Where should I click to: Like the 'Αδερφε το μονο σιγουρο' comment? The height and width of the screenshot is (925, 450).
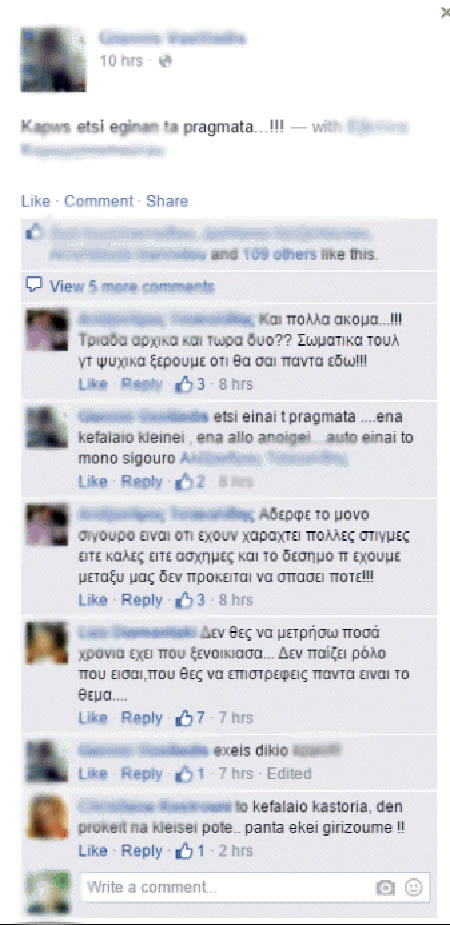[93, 600]
